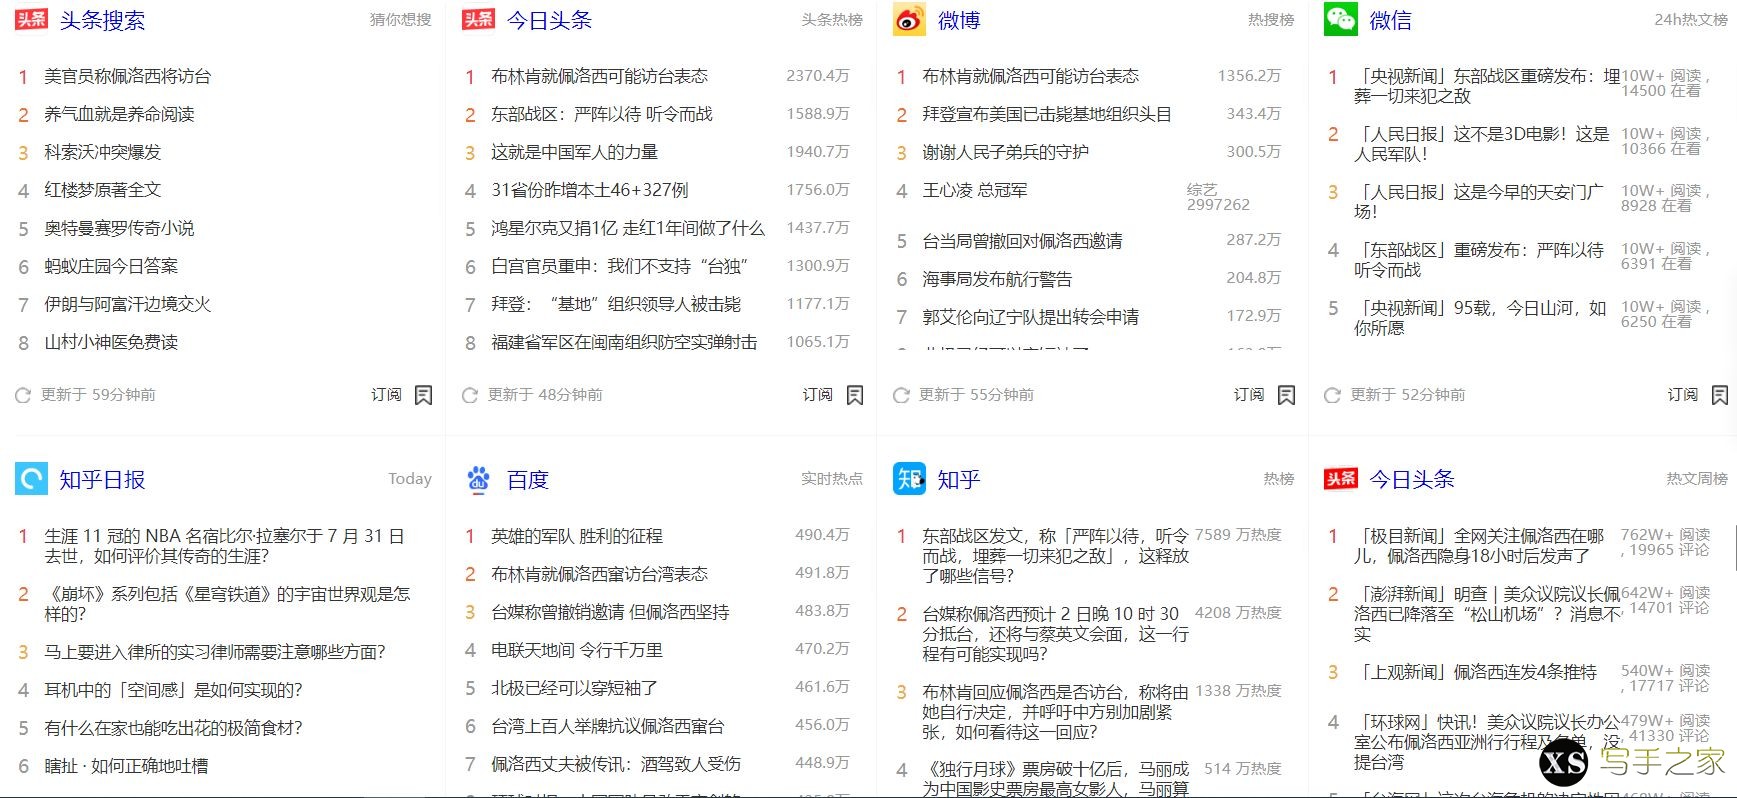This screenshot has height=798, width=1737.
Task: Subscribe (订阅) to 微博 热搜榜
Action: (x=1249, y=395)
